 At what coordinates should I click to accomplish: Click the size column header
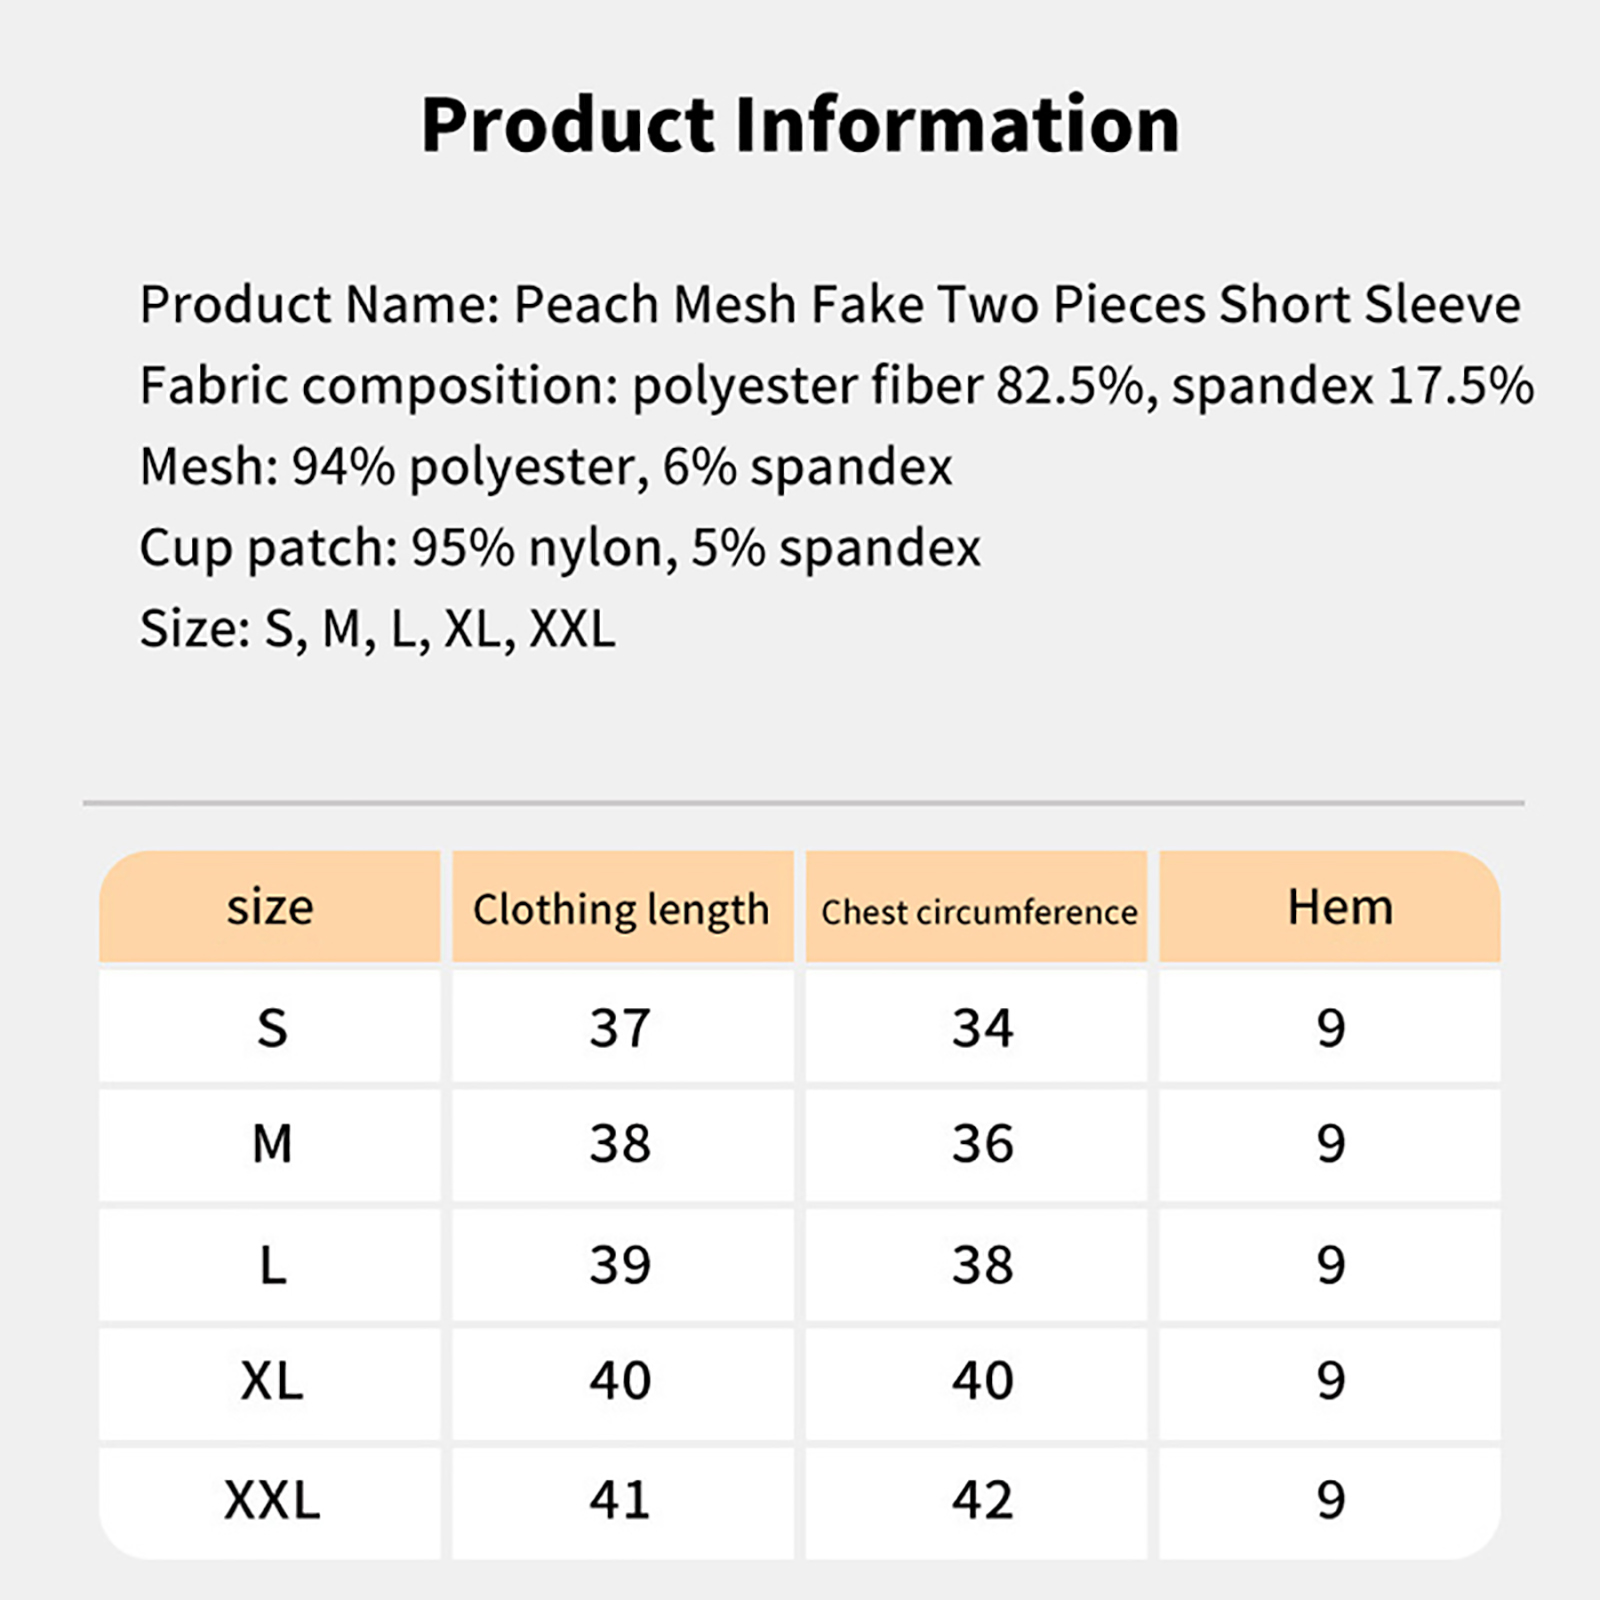click(x=270, y=907)
